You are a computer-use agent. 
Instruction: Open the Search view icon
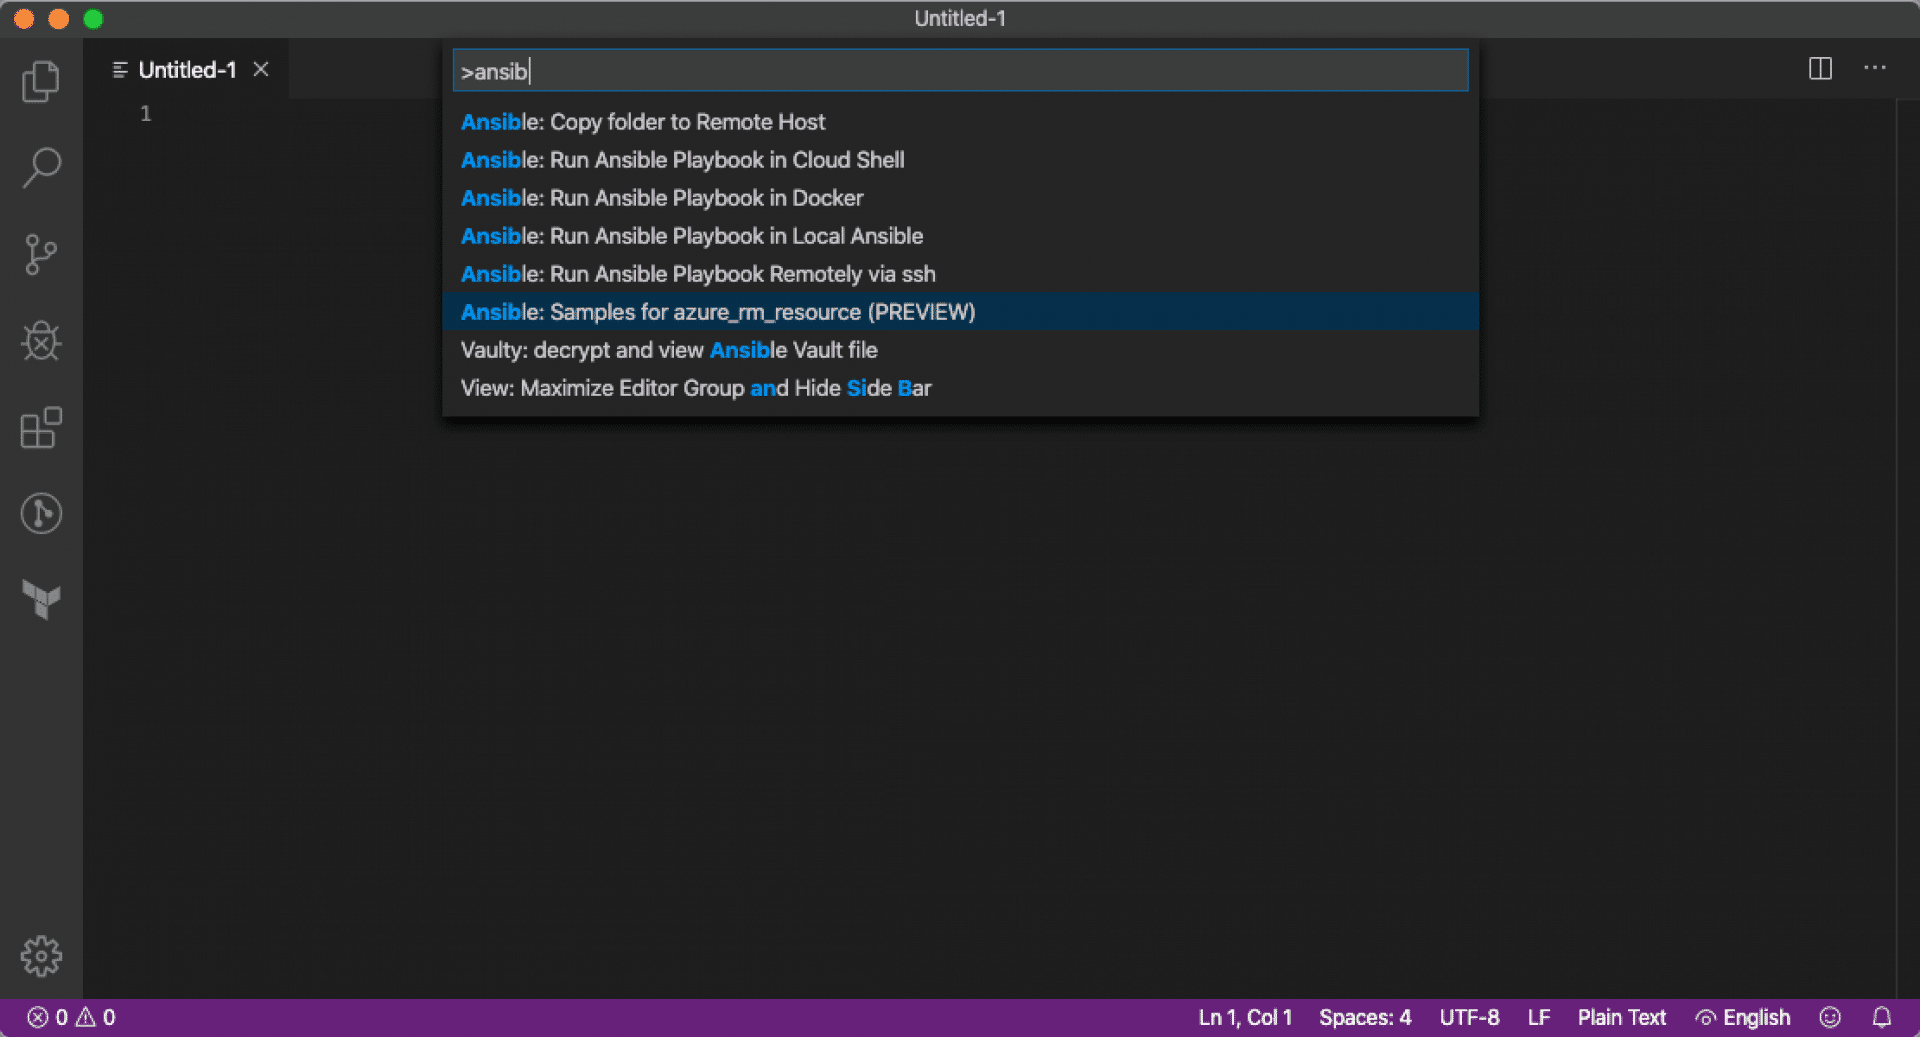pyautogui.click(x=41, y=167)
